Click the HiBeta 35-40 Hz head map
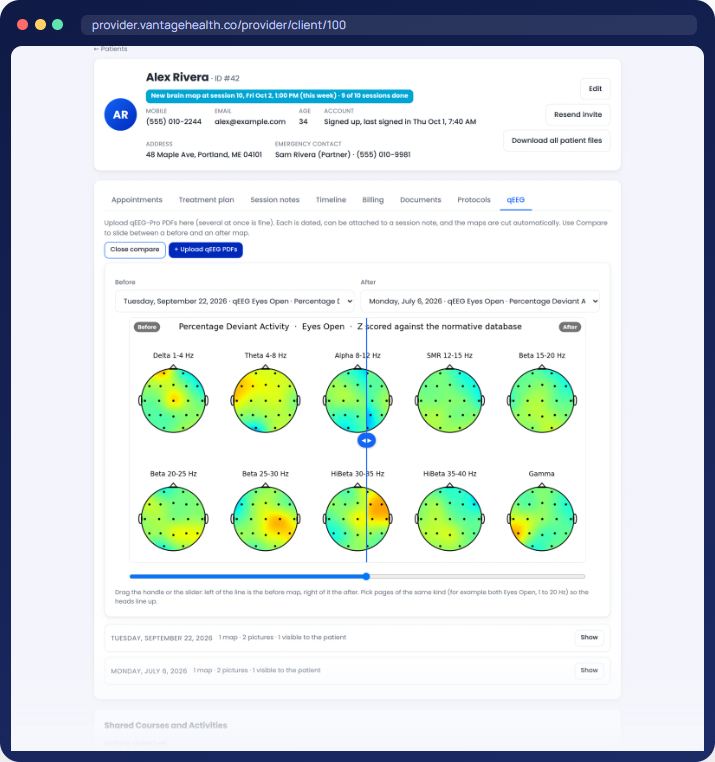This screenshot has height=762, width=715. coord(450,518)
